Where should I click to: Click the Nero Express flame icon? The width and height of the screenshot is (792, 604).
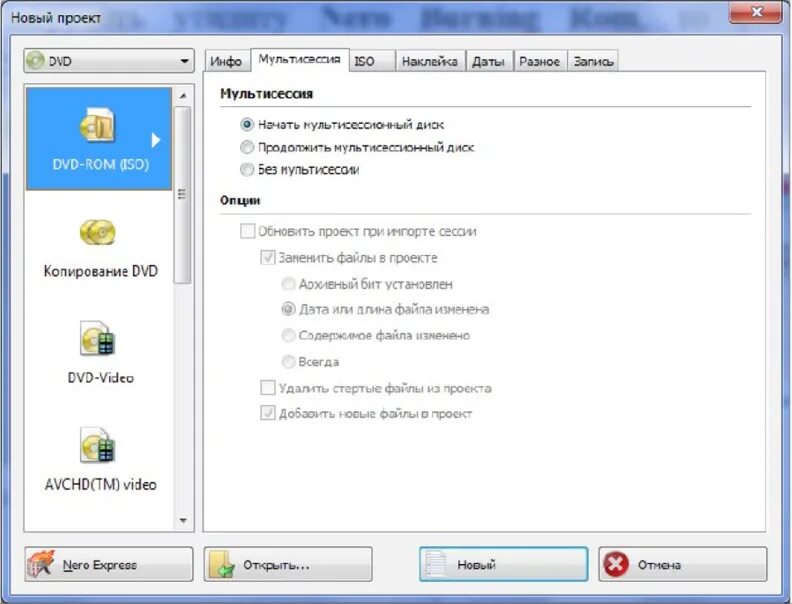click(x=40, y=564)
